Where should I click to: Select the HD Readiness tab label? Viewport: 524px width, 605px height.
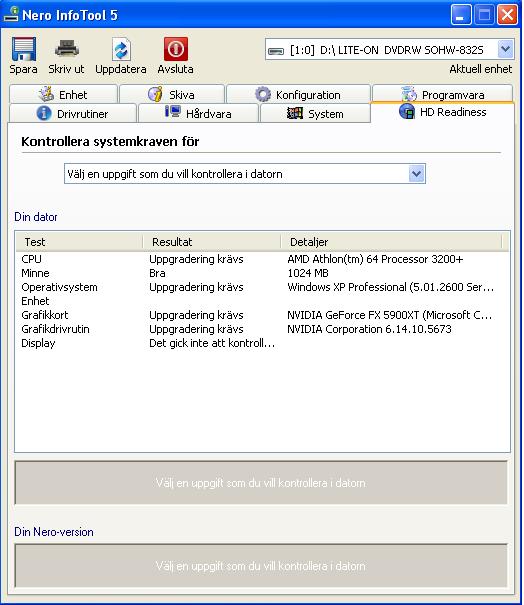click(453, 112)
